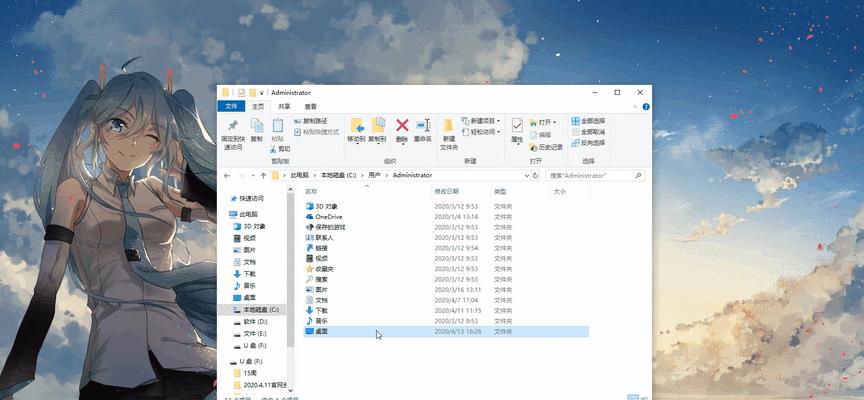Viewport: 864px width, 400px height.
Task: Click the 粘贴 paste clipboard icon
Action: pos(278,126)
